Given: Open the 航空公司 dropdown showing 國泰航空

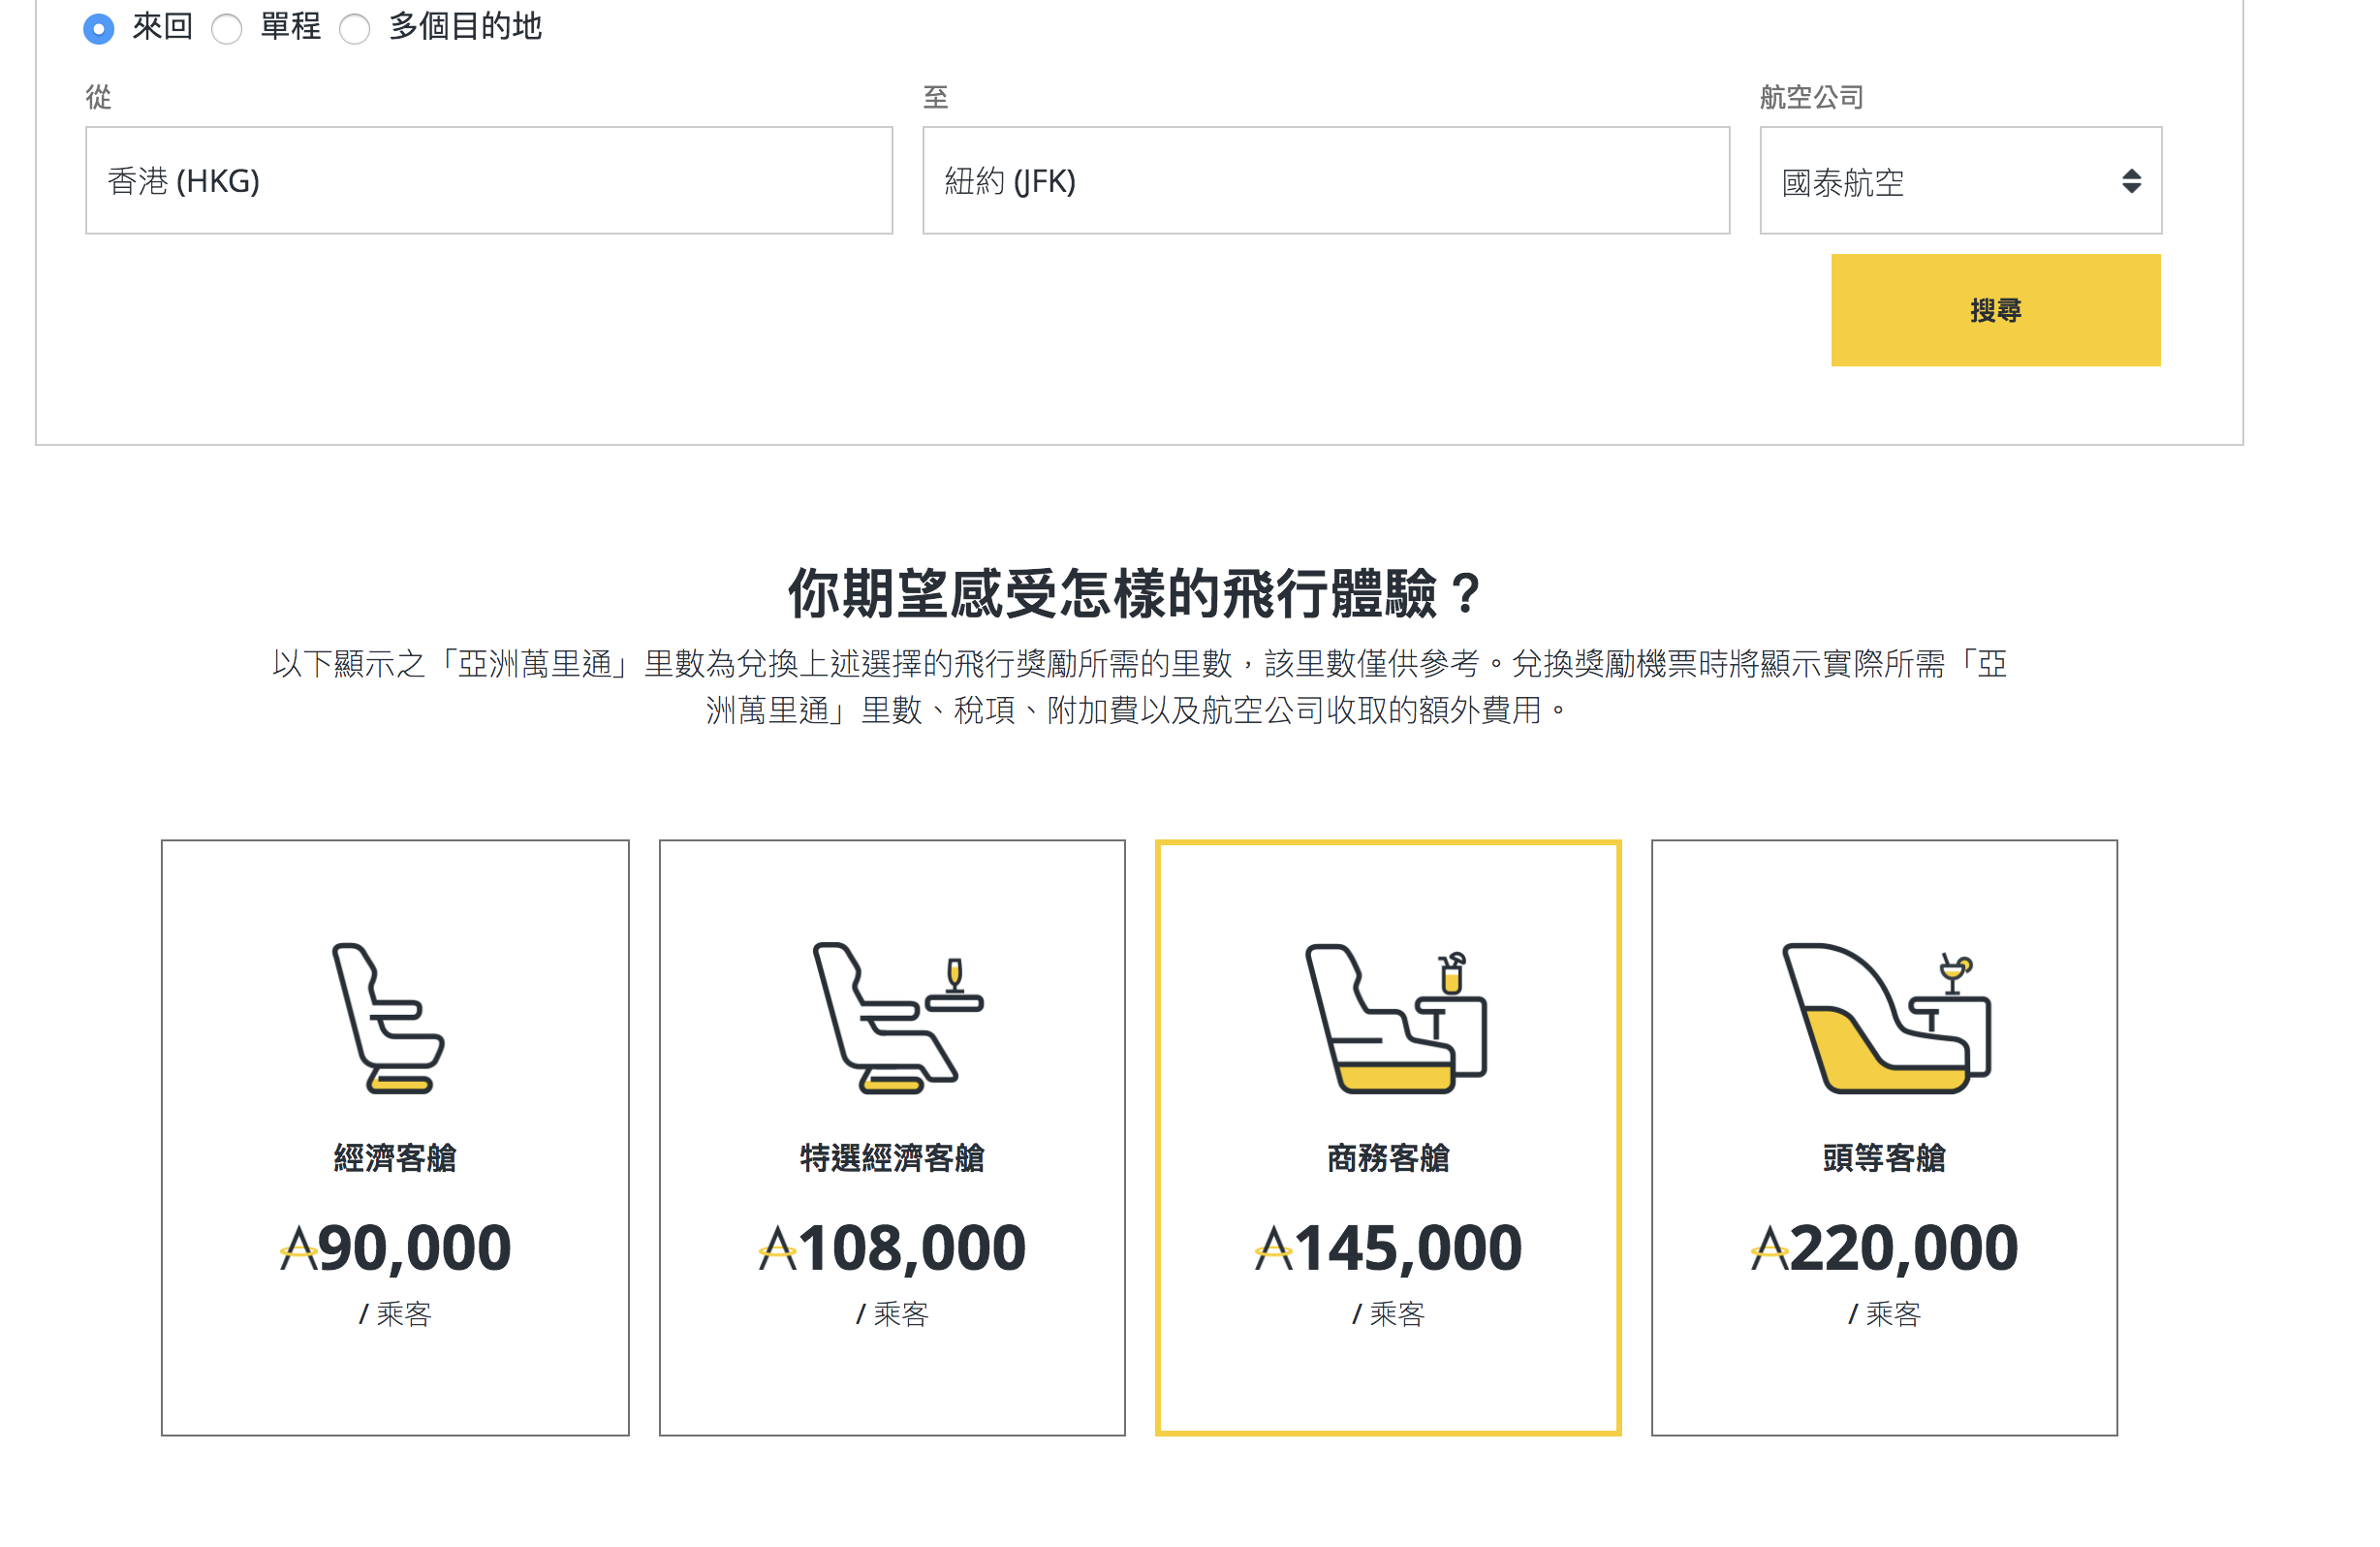Looking at the screenshot, I should coord(1960,180).
